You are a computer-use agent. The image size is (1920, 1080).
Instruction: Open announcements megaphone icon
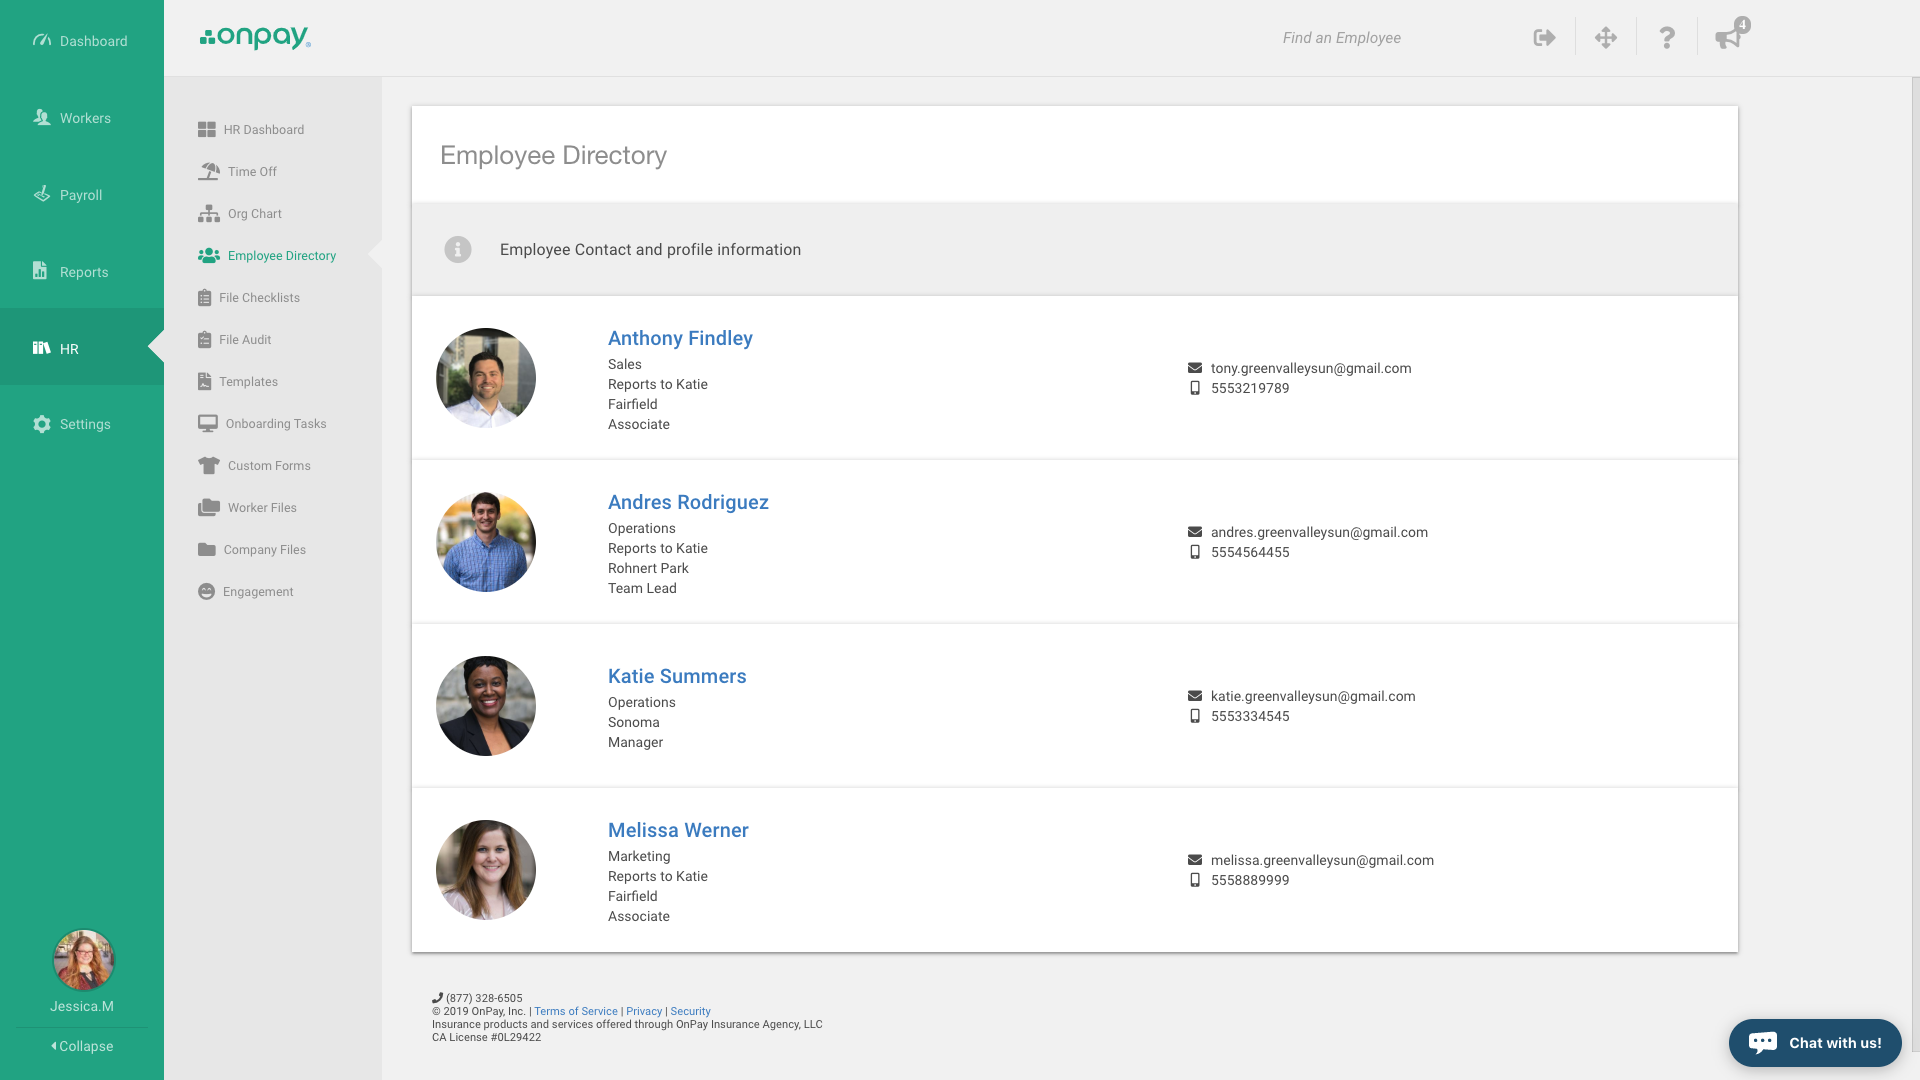click(x=1729, y=38)
